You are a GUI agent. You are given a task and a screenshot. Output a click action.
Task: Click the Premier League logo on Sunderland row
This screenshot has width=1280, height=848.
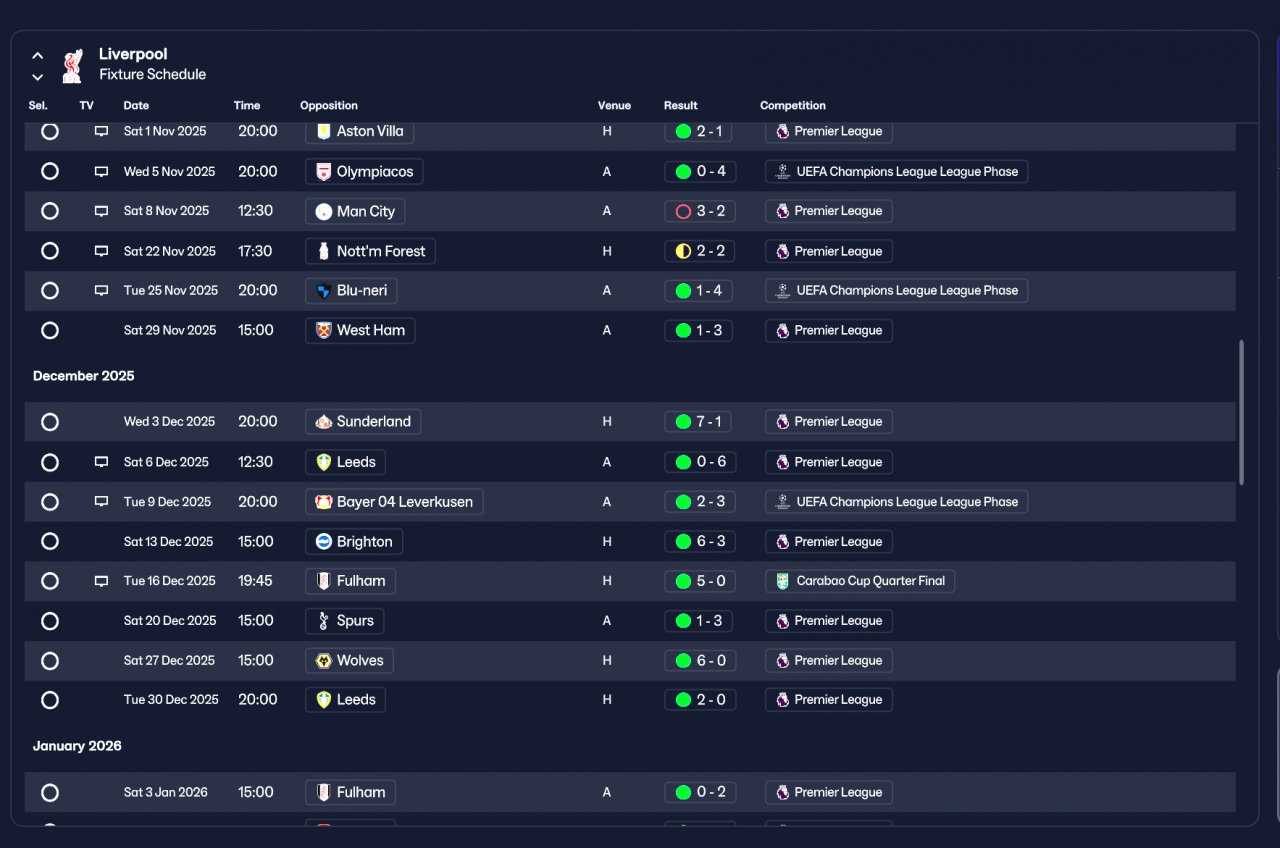coord(783,422)
